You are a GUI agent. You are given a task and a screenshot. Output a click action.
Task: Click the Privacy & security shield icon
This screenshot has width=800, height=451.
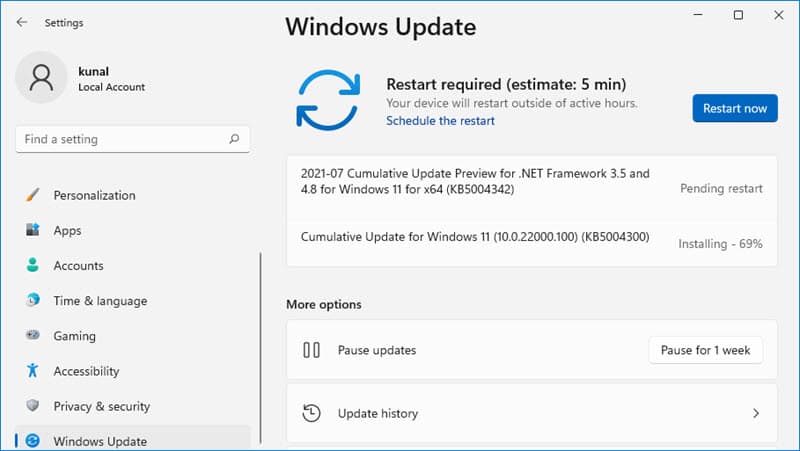(x=33, y=406)
